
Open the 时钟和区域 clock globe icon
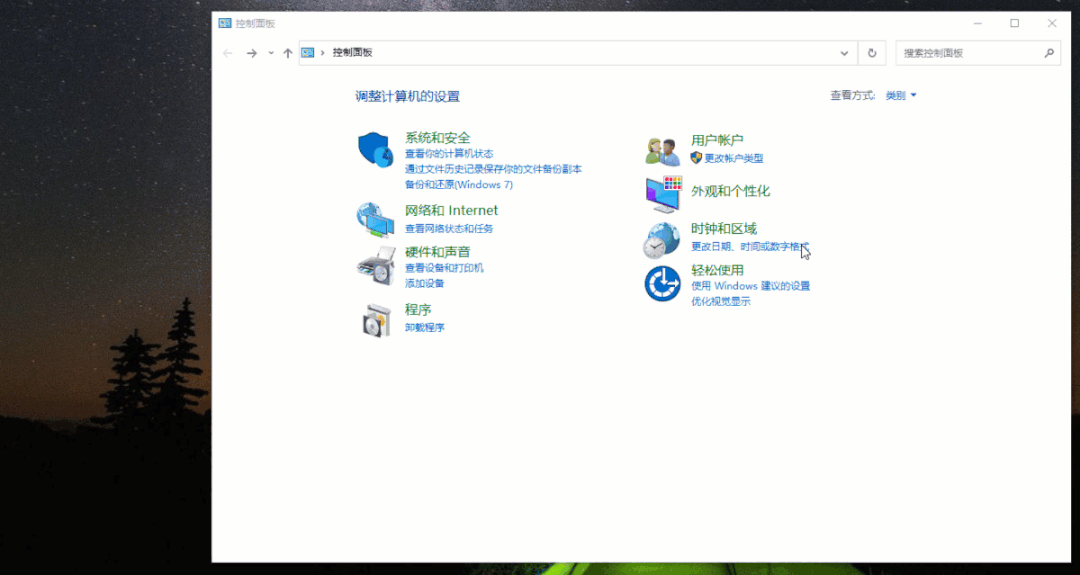coord(662,240)
